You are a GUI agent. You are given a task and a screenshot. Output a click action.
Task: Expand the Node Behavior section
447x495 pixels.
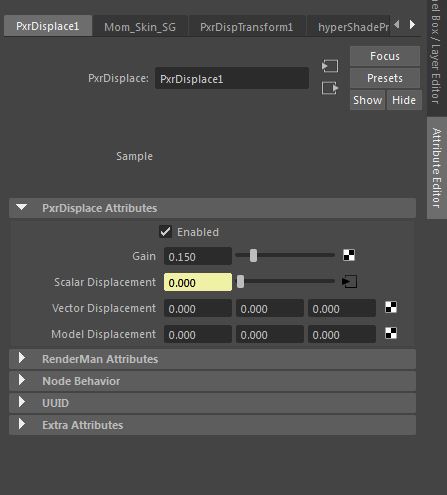(x=212, y=381)
